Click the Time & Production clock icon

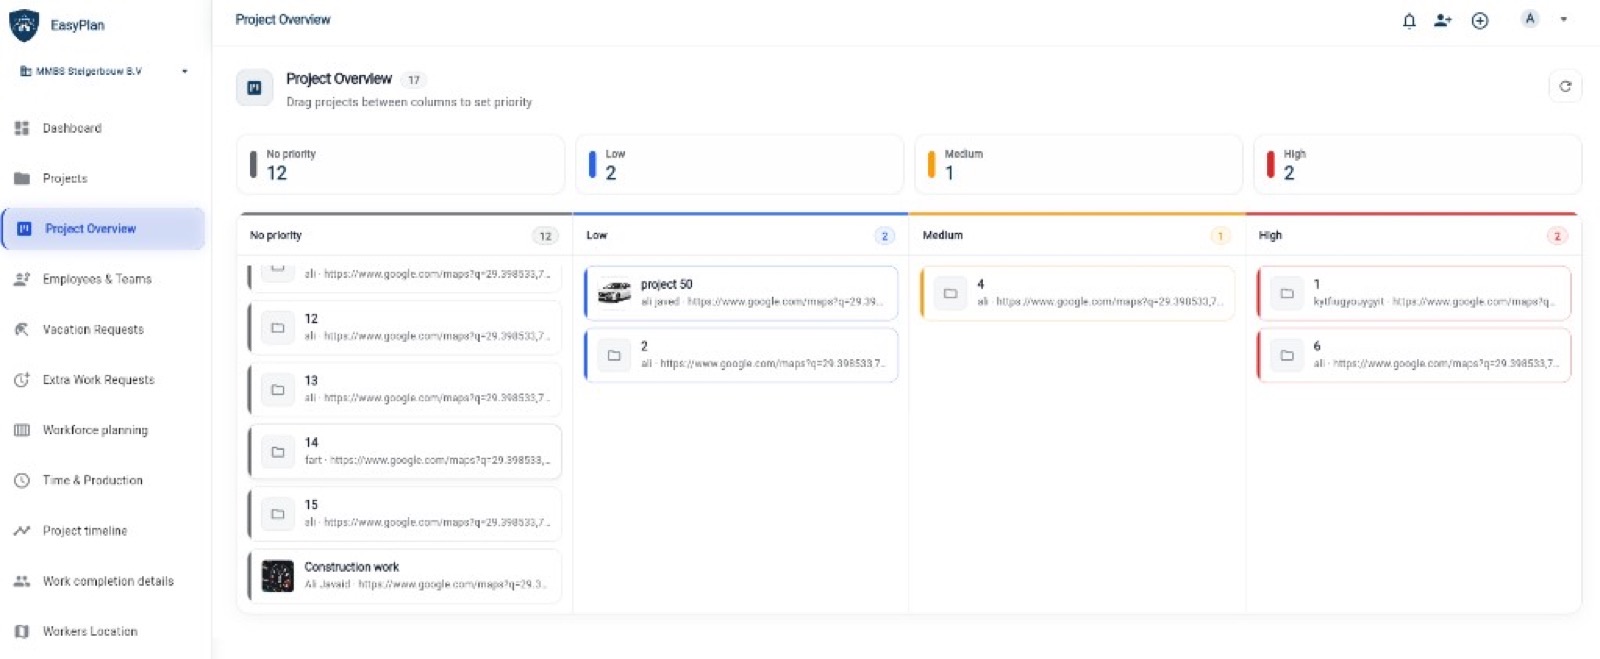coord(22,480)
